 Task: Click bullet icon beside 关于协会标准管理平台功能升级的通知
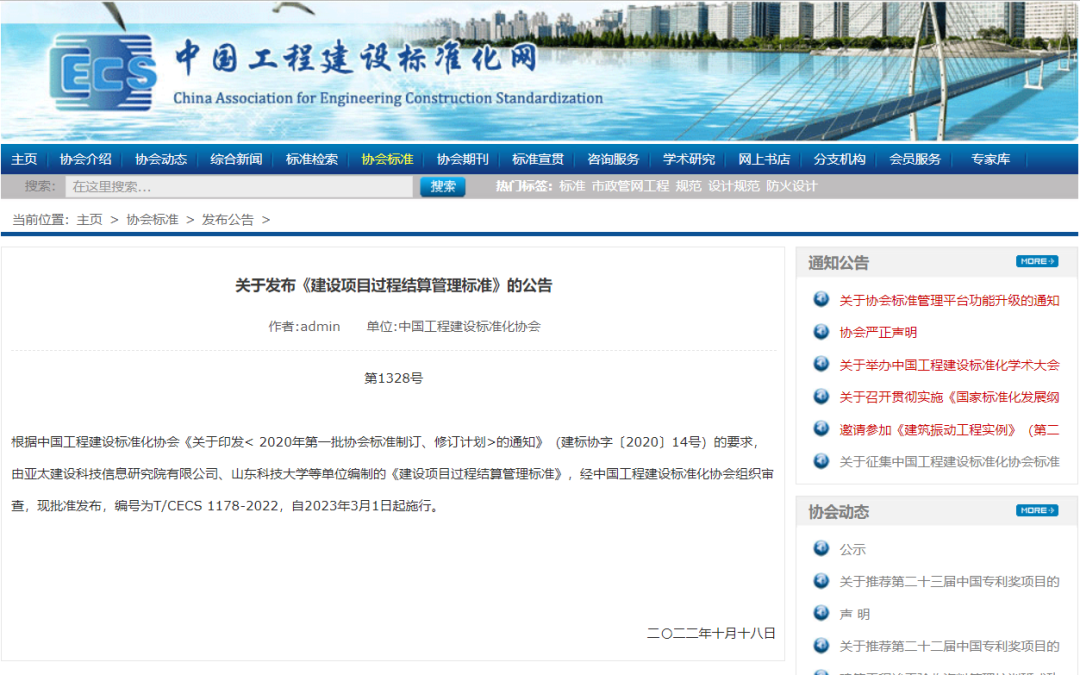click(821, 299)
